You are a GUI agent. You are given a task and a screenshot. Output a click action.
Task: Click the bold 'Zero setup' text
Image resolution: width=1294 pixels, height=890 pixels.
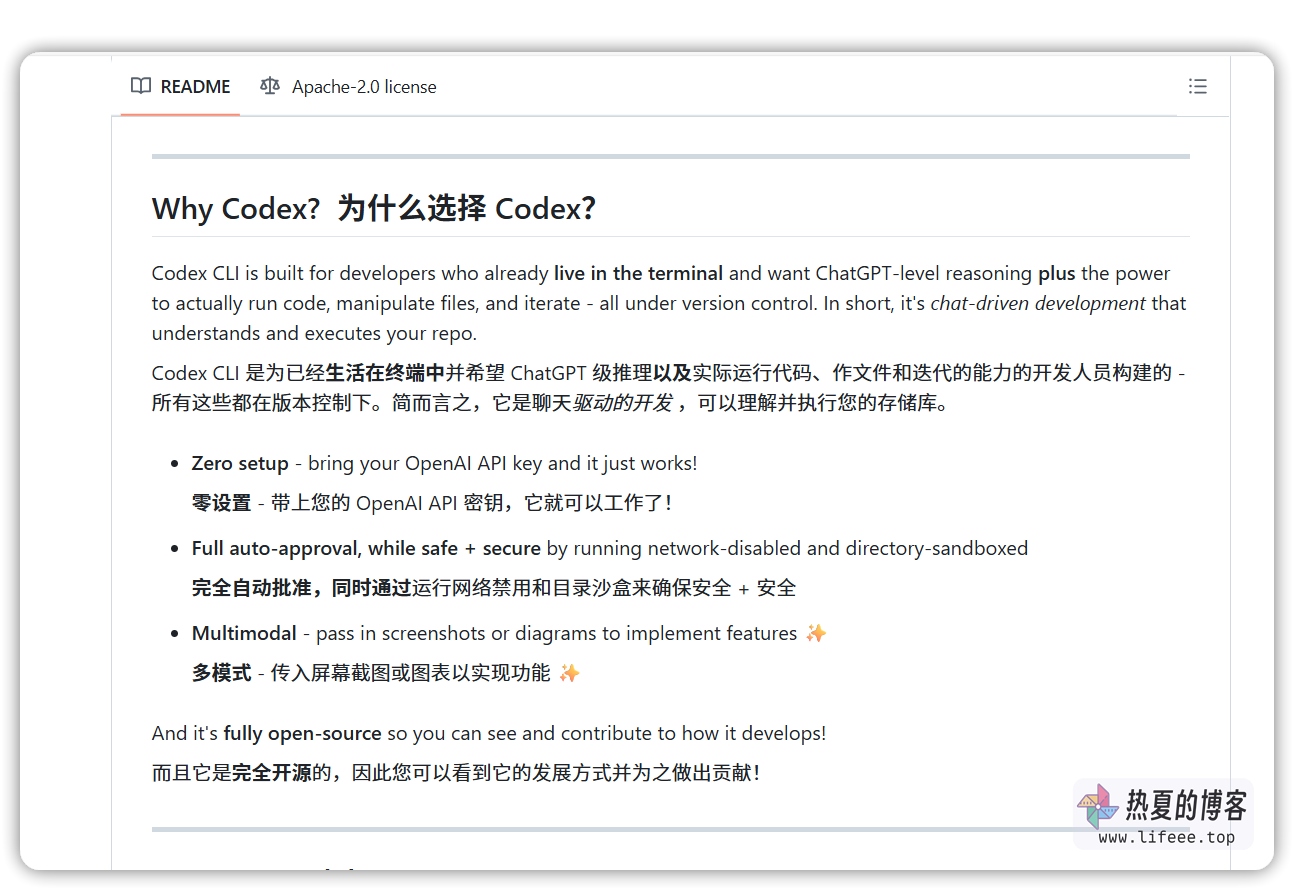coord(240,463)
